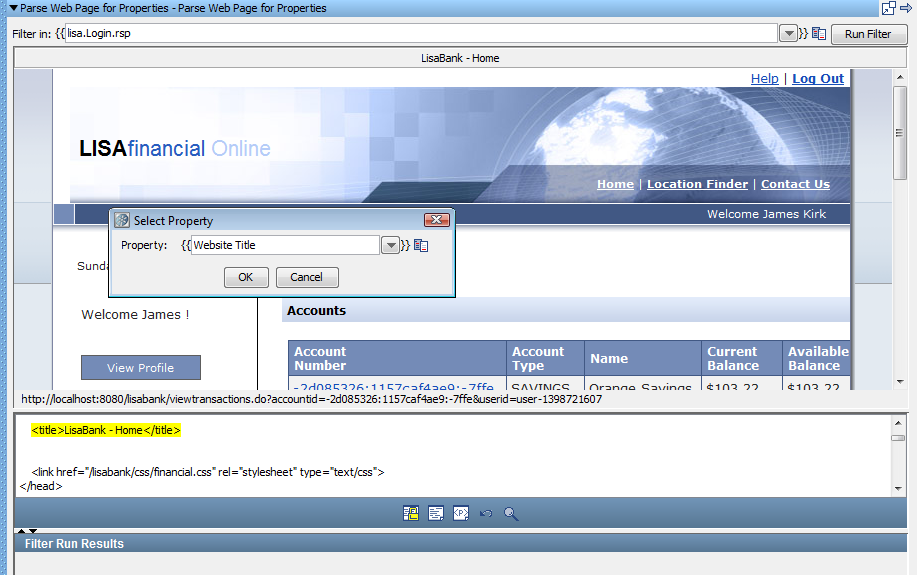Click the LisaBank - Home page title bar
Viewport: 918px width, 575px height.
pos(460,58)
